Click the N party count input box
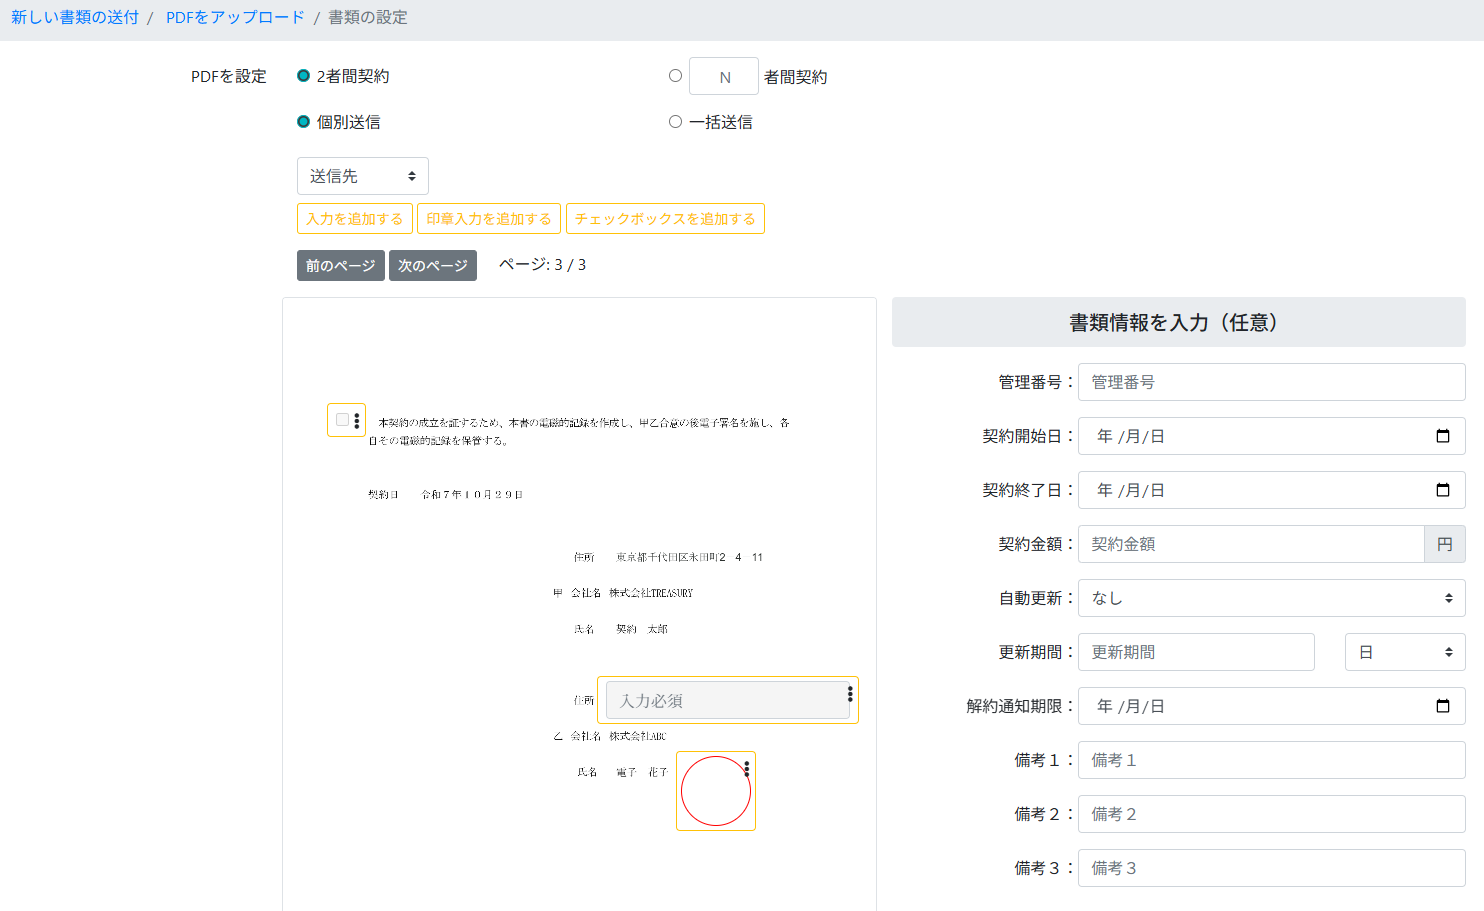 (724, 77)
